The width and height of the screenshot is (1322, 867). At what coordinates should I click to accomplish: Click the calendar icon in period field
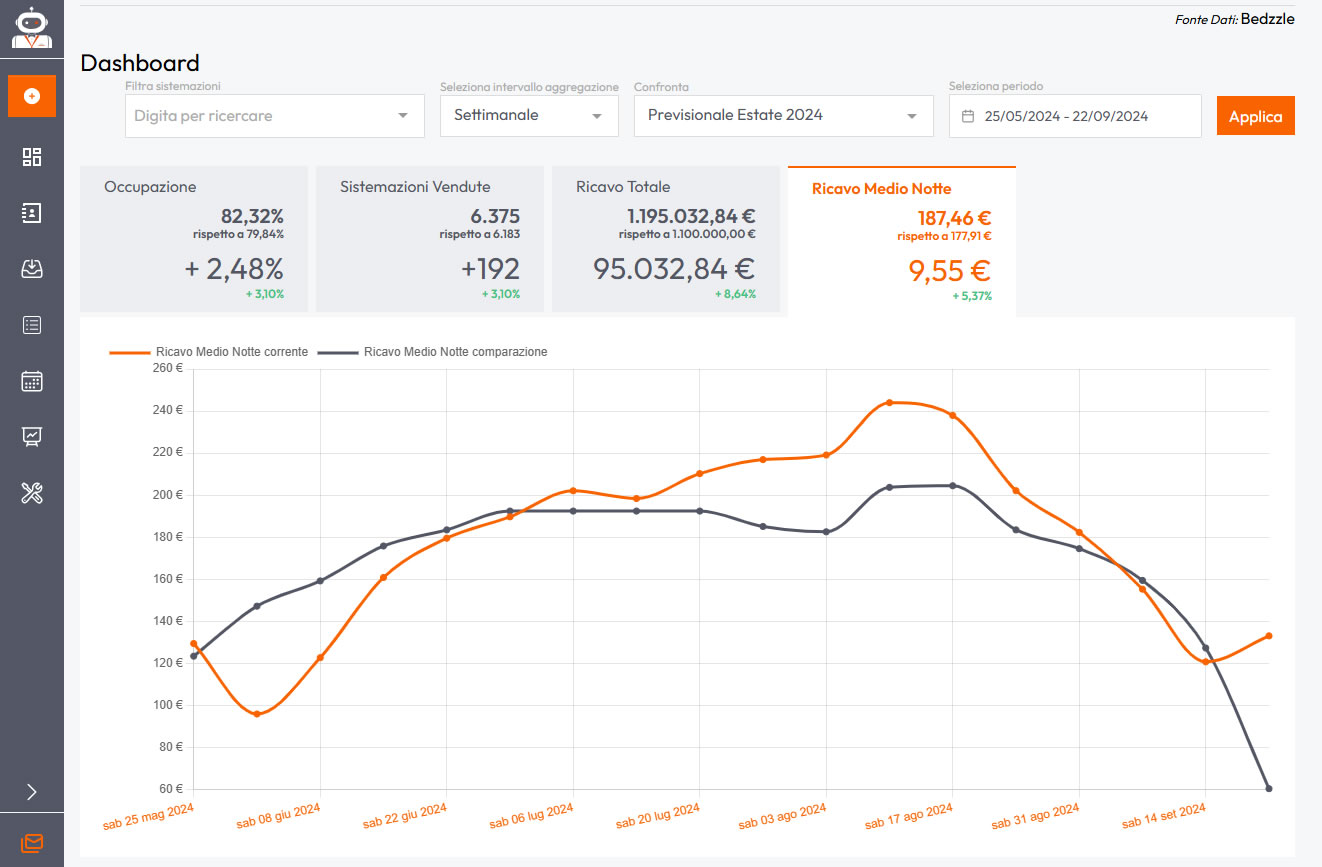(967, 116)
